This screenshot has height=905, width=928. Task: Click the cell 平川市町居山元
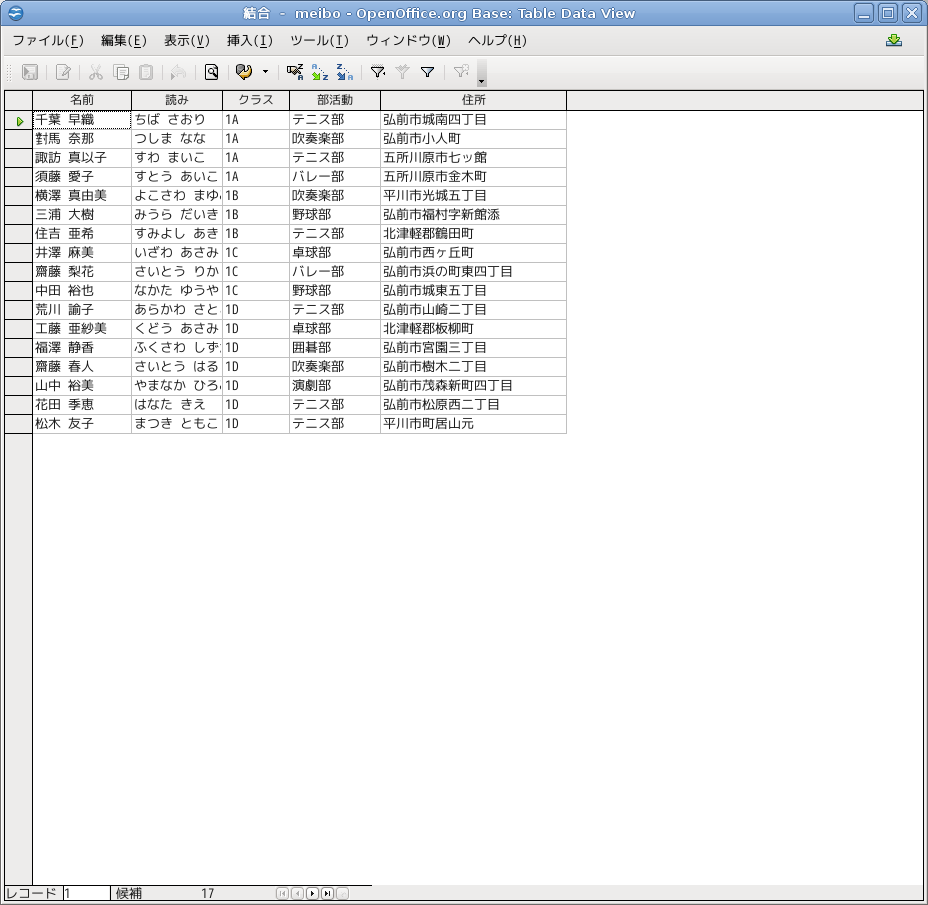(473, 424)
